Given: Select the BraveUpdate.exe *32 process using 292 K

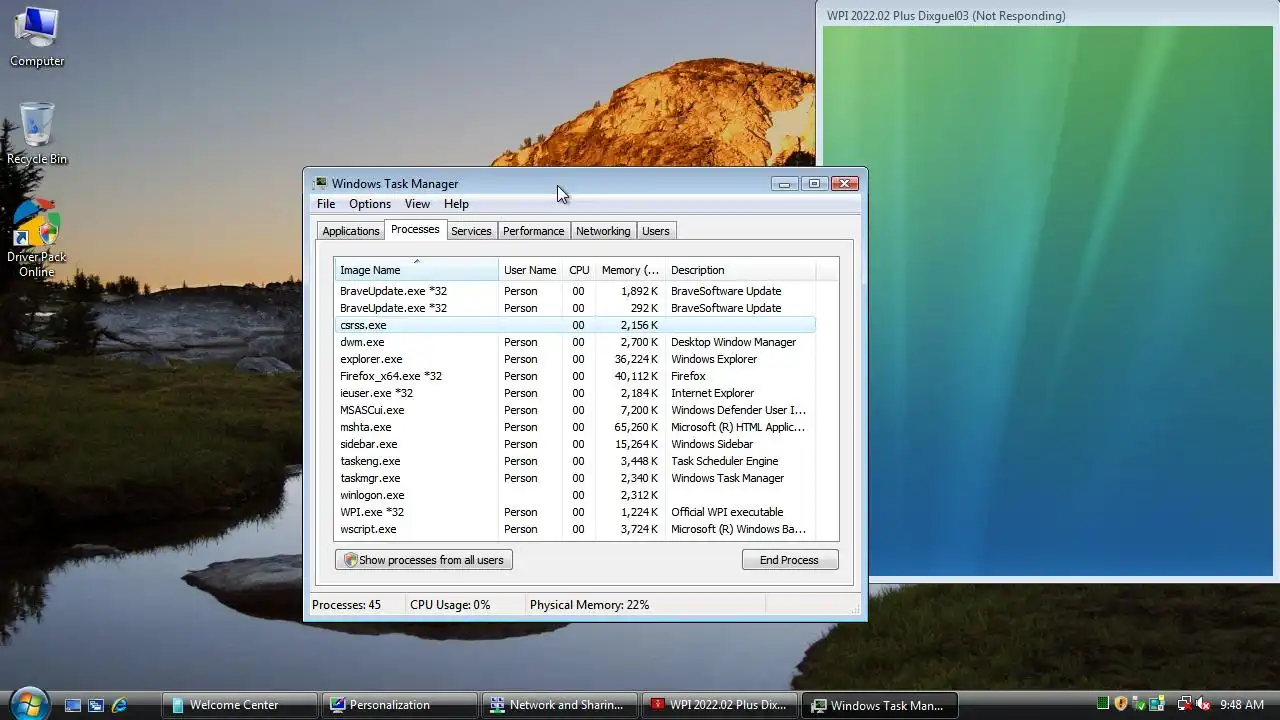Looking at the screenshot, I should (575, 308).
